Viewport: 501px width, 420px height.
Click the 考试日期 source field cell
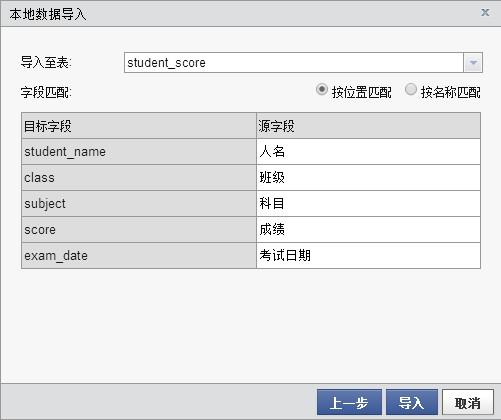[x=368, y=256]
